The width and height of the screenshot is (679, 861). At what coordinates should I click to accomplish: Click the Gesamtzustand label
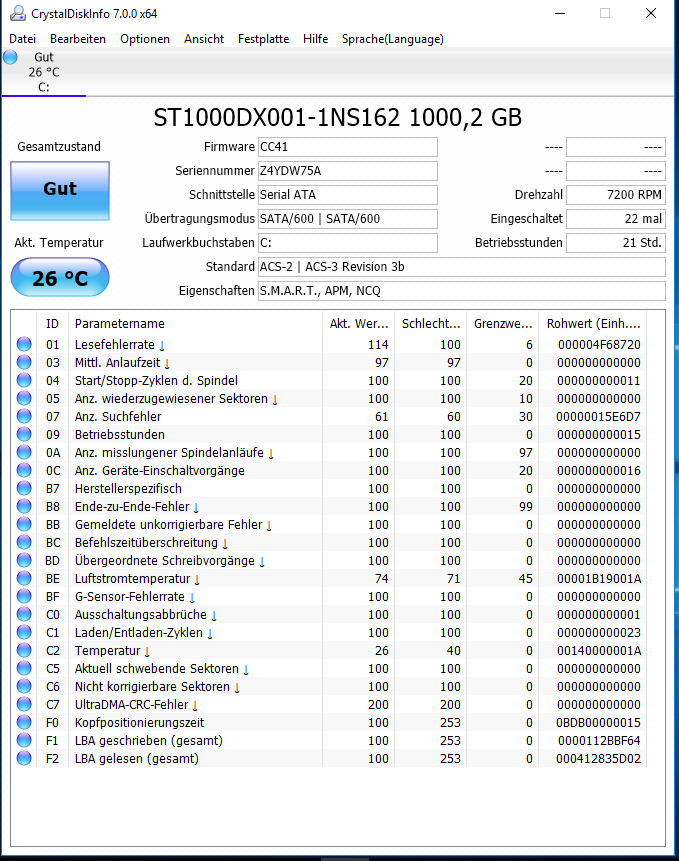coord(59,147)
